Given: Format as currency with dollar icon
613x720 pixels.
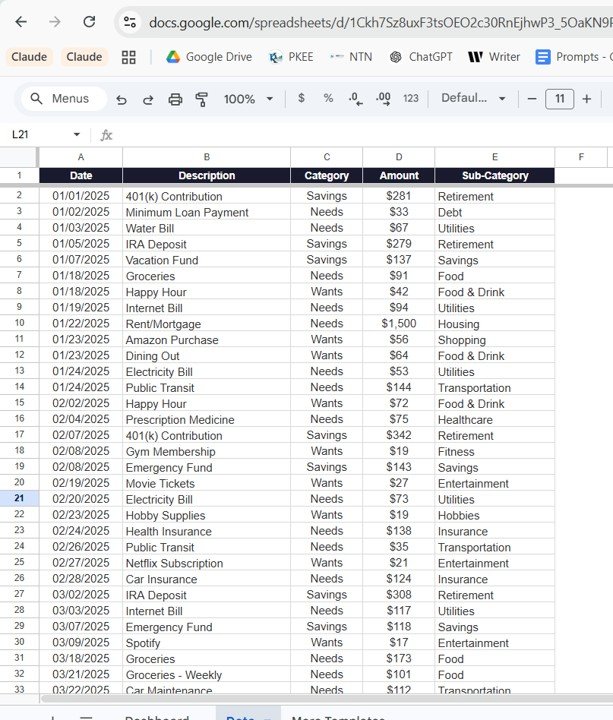Looking at the screenshot, I should [302, 99].
